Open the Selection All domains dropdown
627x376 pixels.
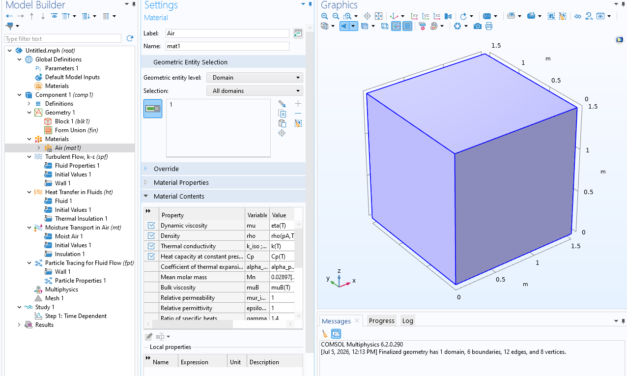pyautogui.click(x=255, y=91)
